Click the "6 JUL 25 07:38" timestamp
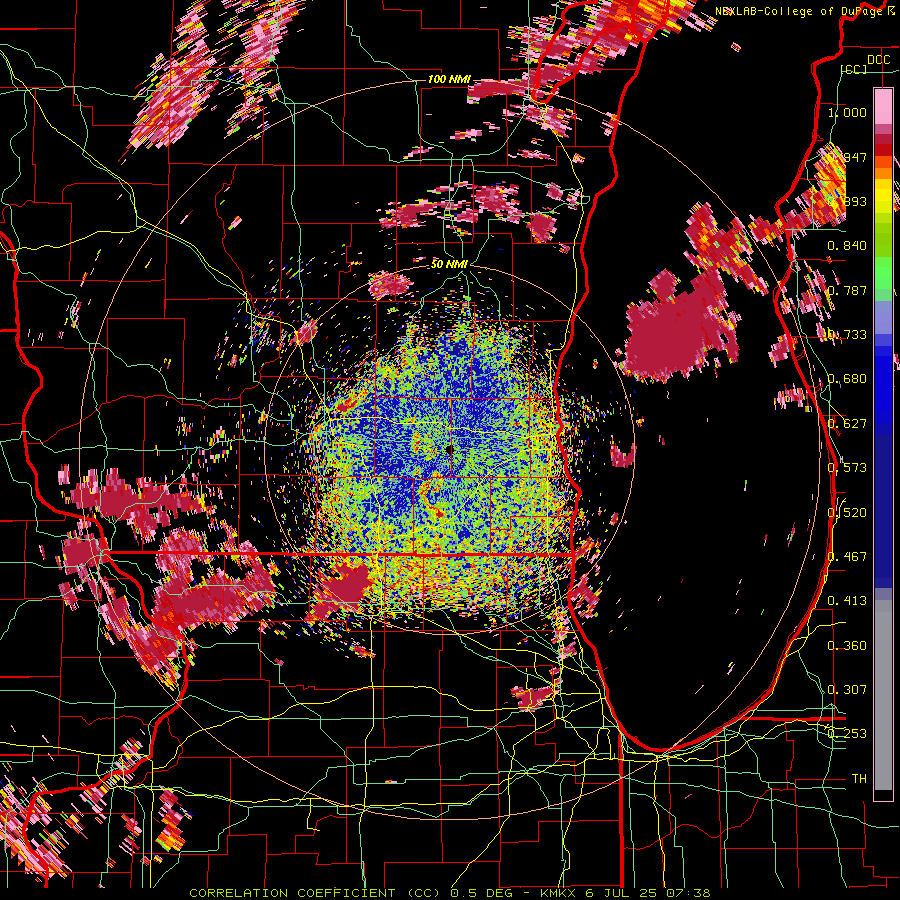The image size is (900, 900). [x=648, y=893]
